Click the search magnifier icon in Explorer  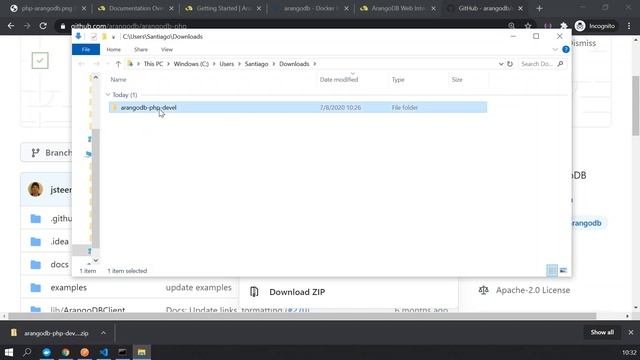(560, 64)
